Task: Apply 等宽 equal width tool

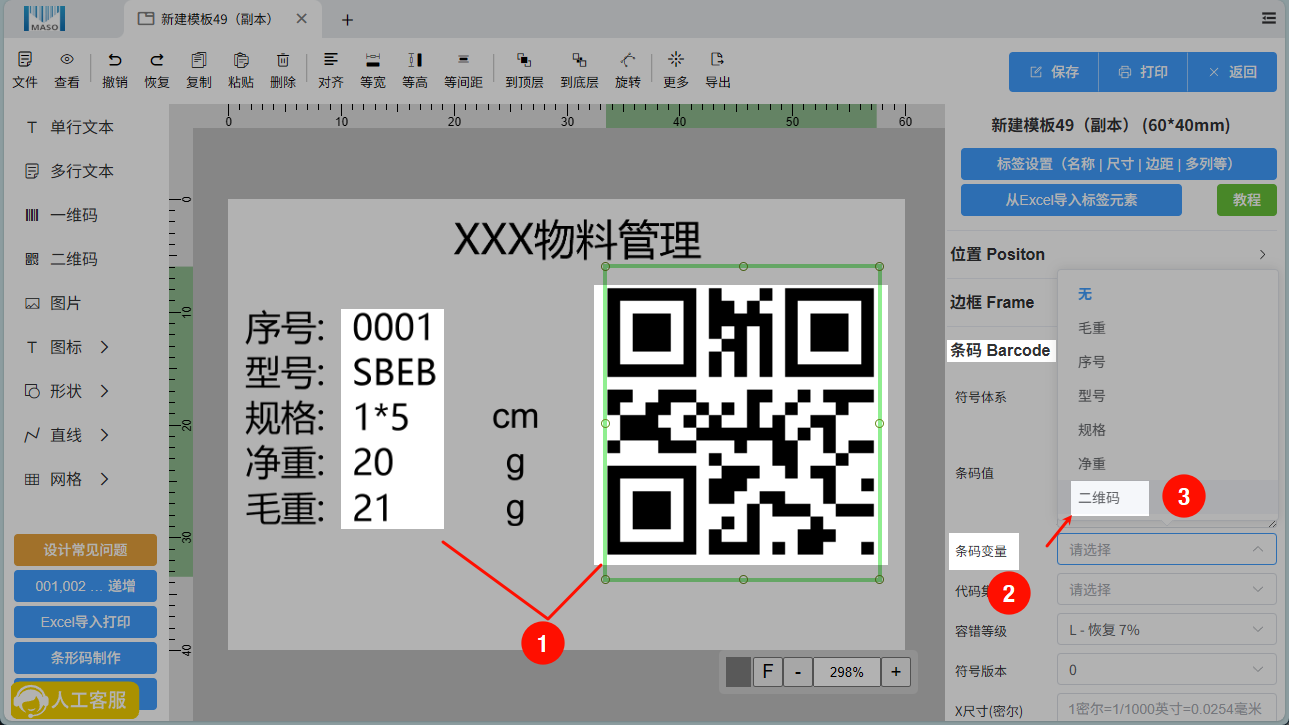Action: click(373, 60)
